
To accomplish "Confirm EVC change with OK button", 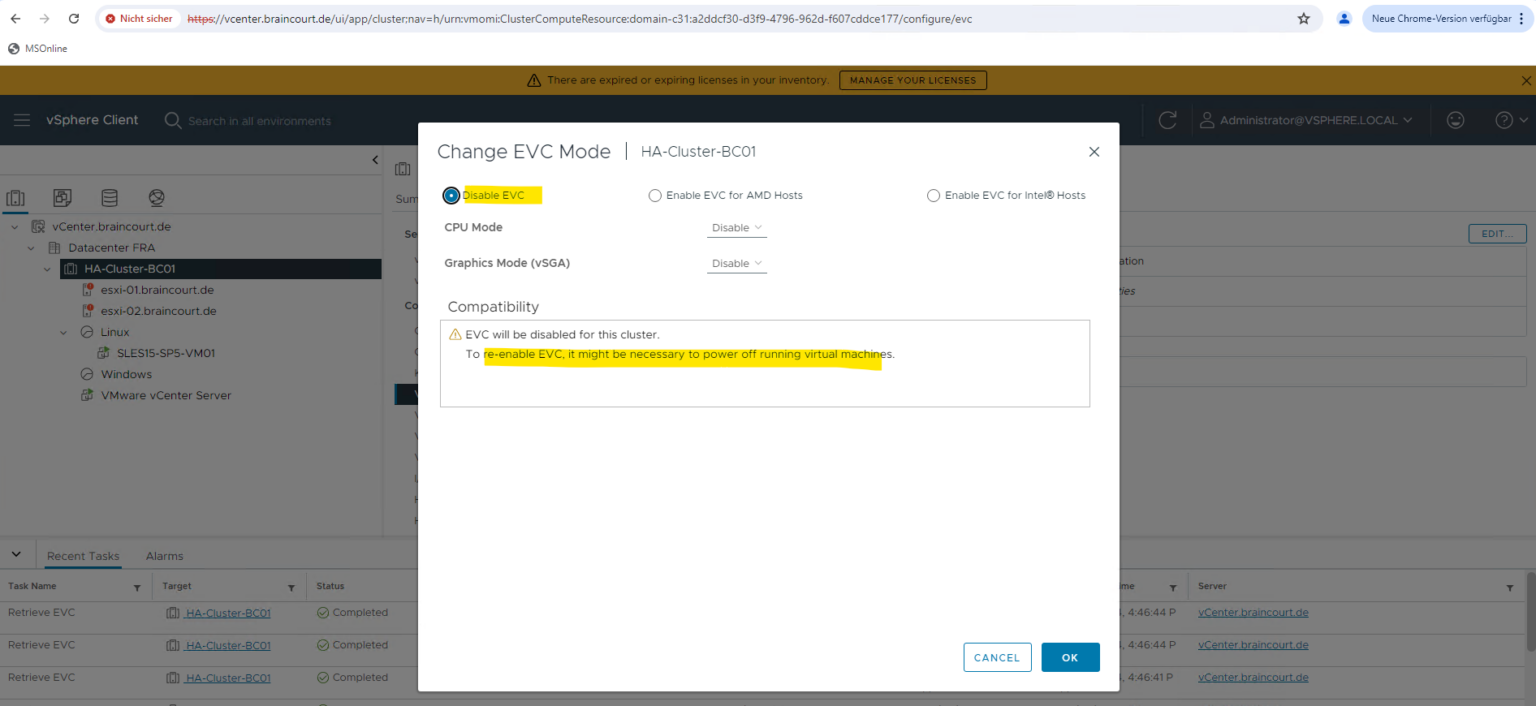I will [1070, 657].
